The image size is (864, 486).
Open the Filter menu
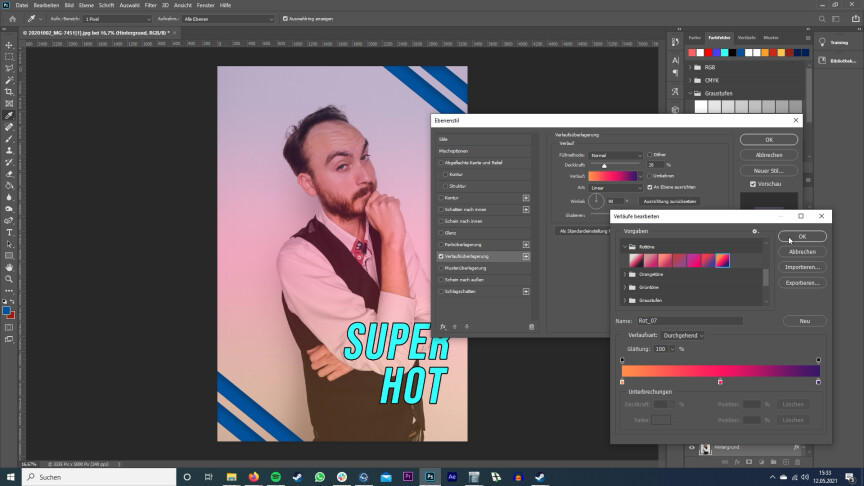(x=150, y=5)
